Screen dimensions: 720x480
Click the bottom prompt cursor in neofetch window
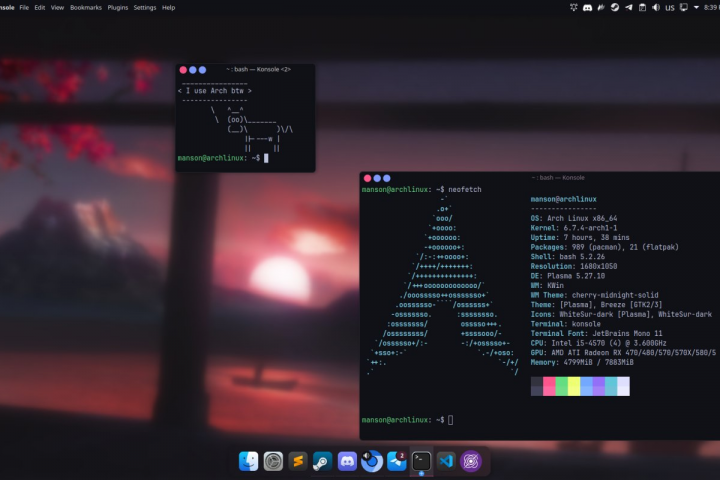pyautogui.click(x=450, y=420)
